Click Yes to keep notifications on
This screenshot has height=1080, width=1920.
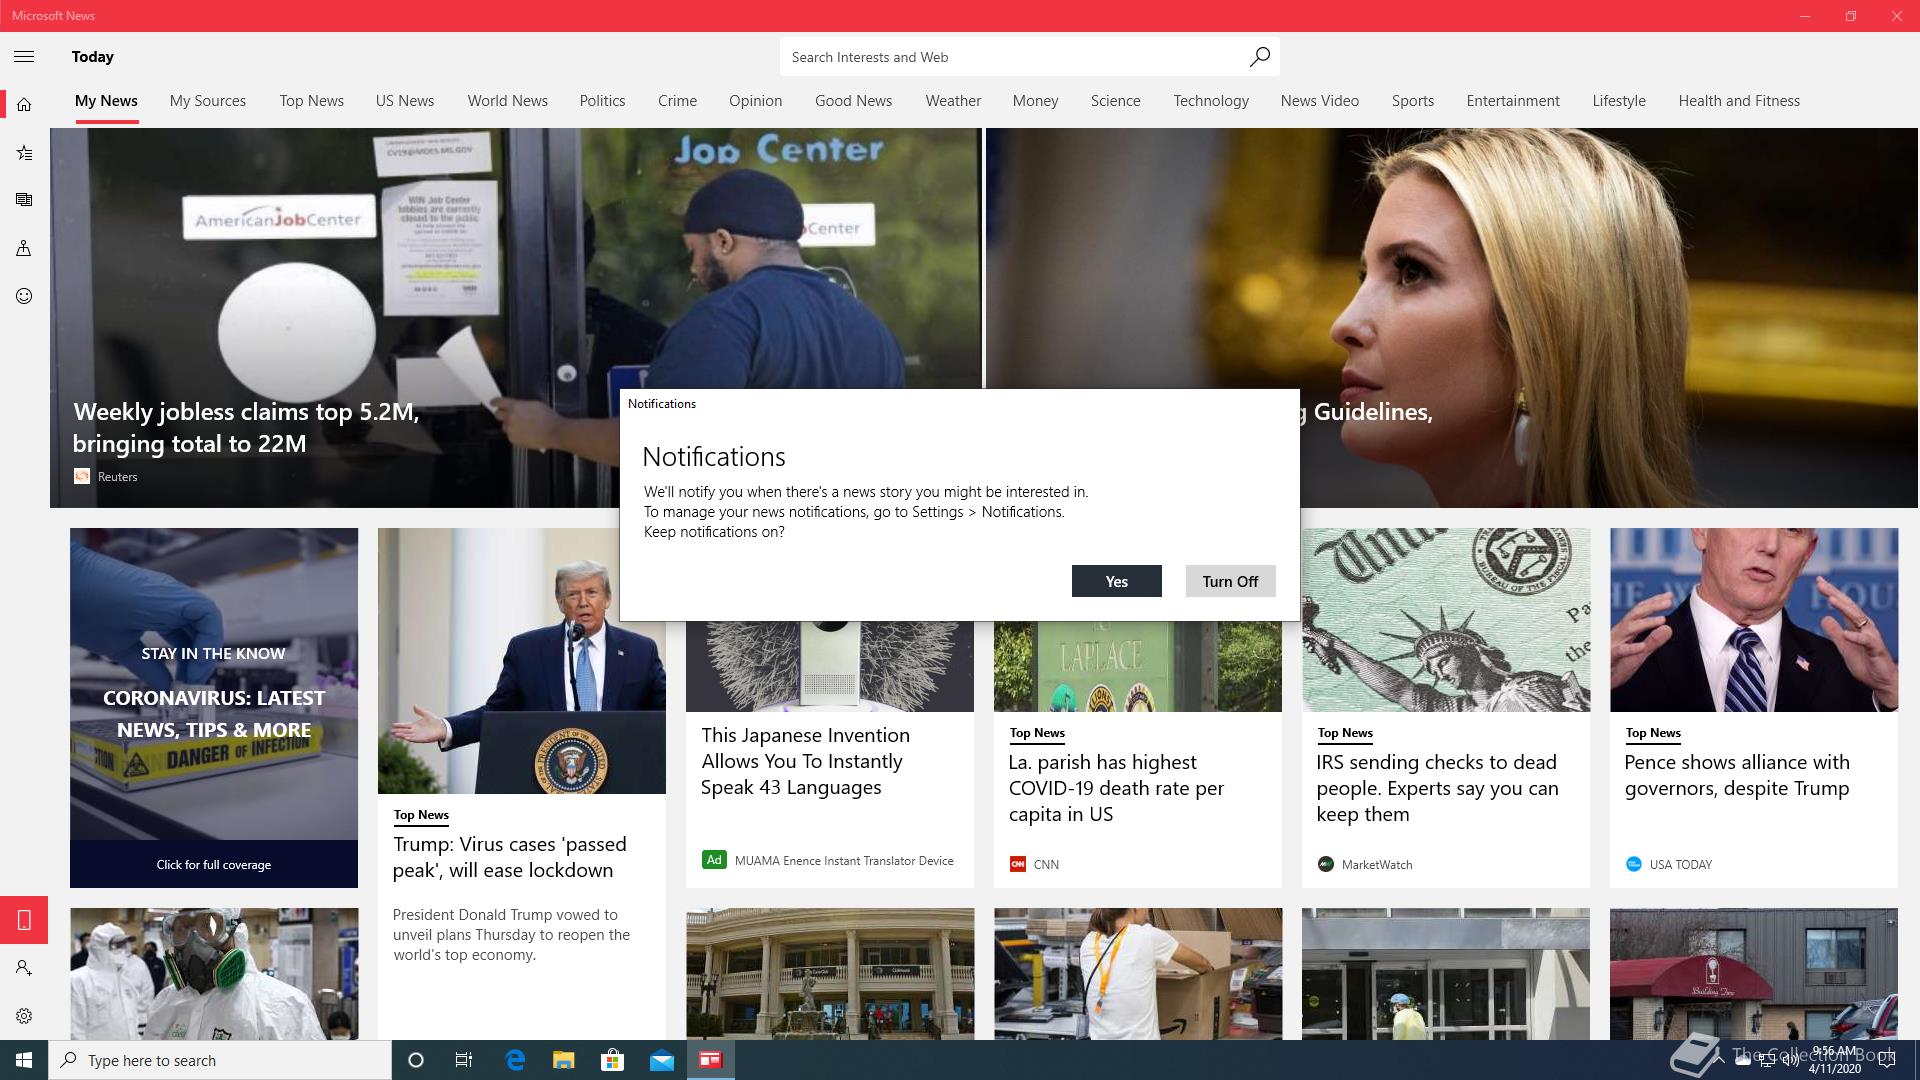1117,581
